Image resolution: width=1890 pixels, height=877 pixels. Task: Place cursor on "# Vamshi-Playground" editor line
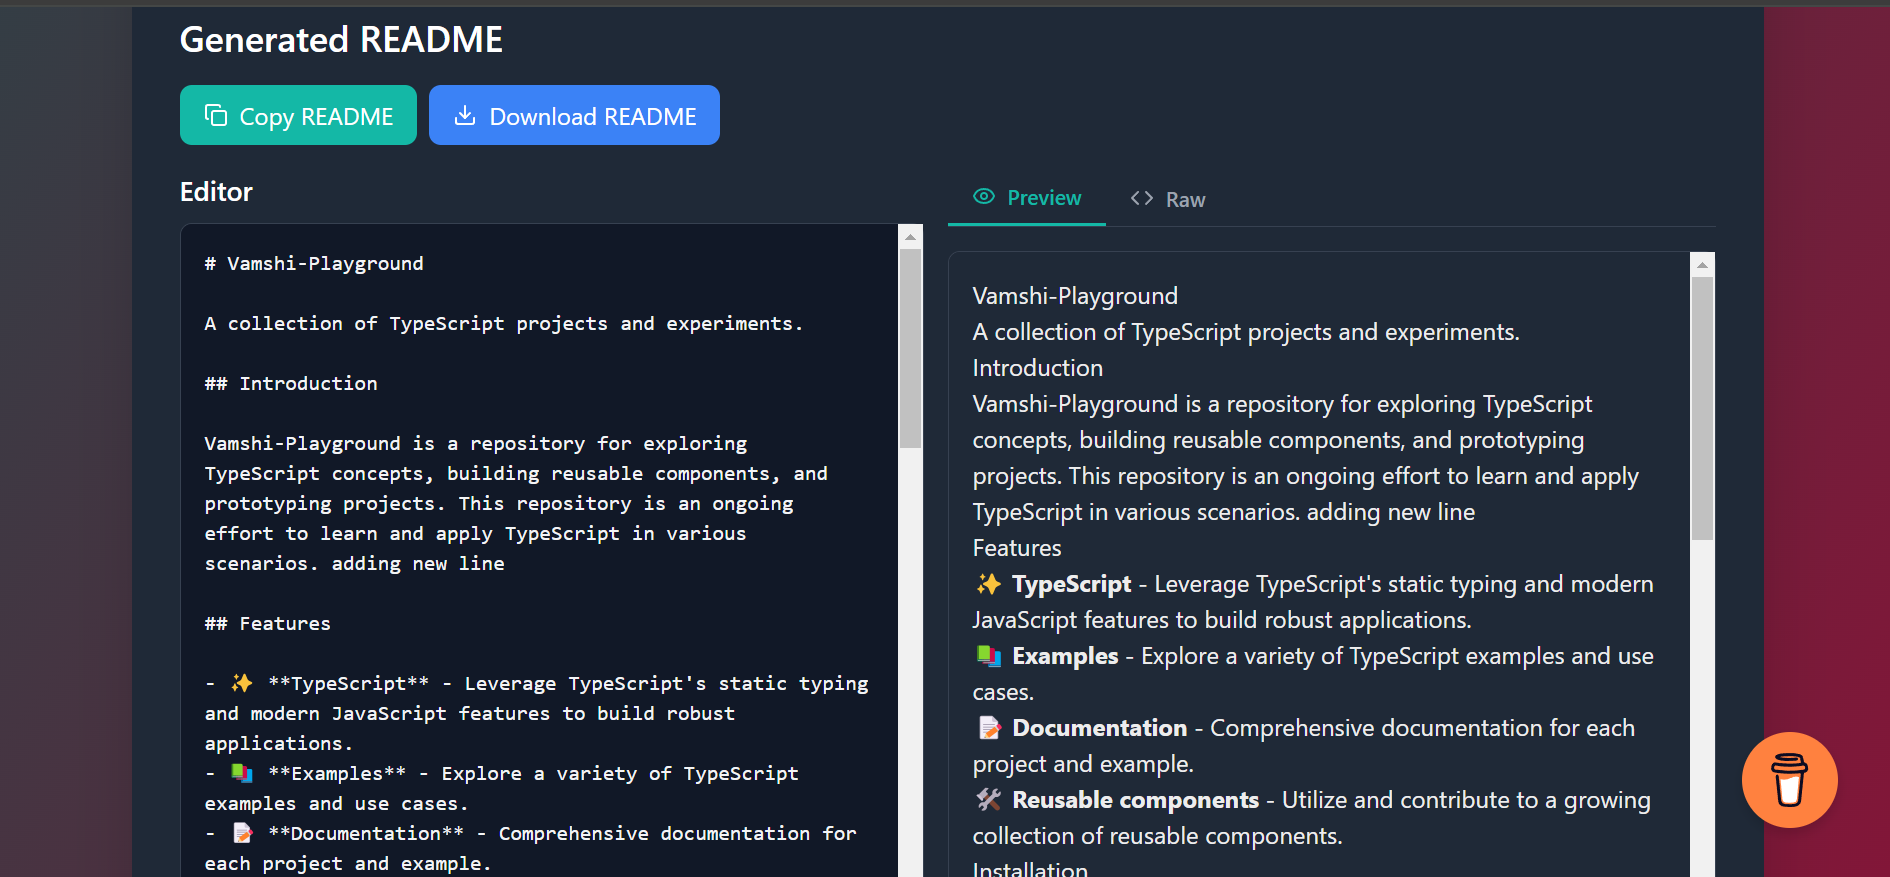click(314, 264)
